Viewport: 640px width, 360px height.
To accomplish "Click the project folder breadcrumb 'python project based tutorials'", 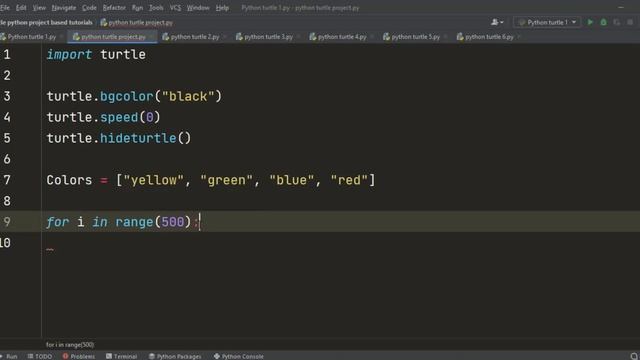I will pos(47,22).
